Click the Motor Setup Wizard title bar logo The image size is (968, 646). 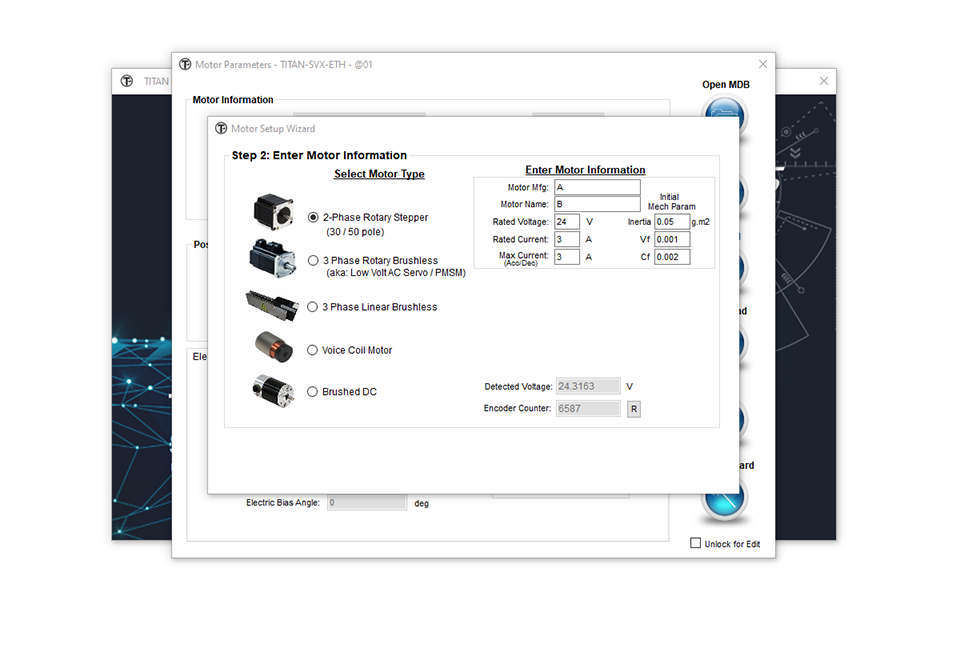tap(221, 129)
